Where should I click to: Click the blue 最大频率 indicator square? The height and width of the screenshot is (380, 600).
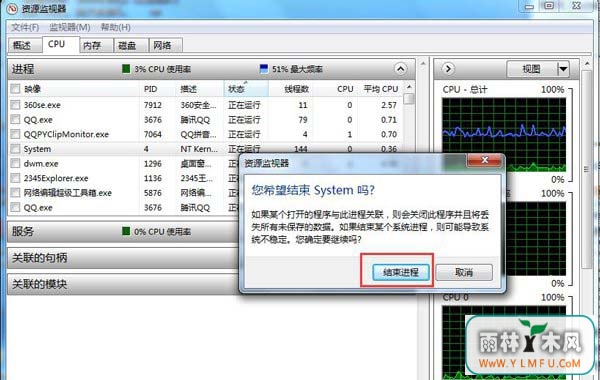point(264,69)
